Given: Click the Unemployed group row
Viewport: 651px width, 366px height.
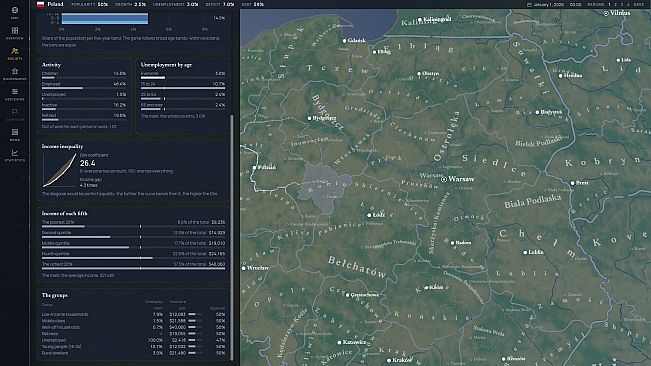Looking at the screenshot, I should pos(133,340).
